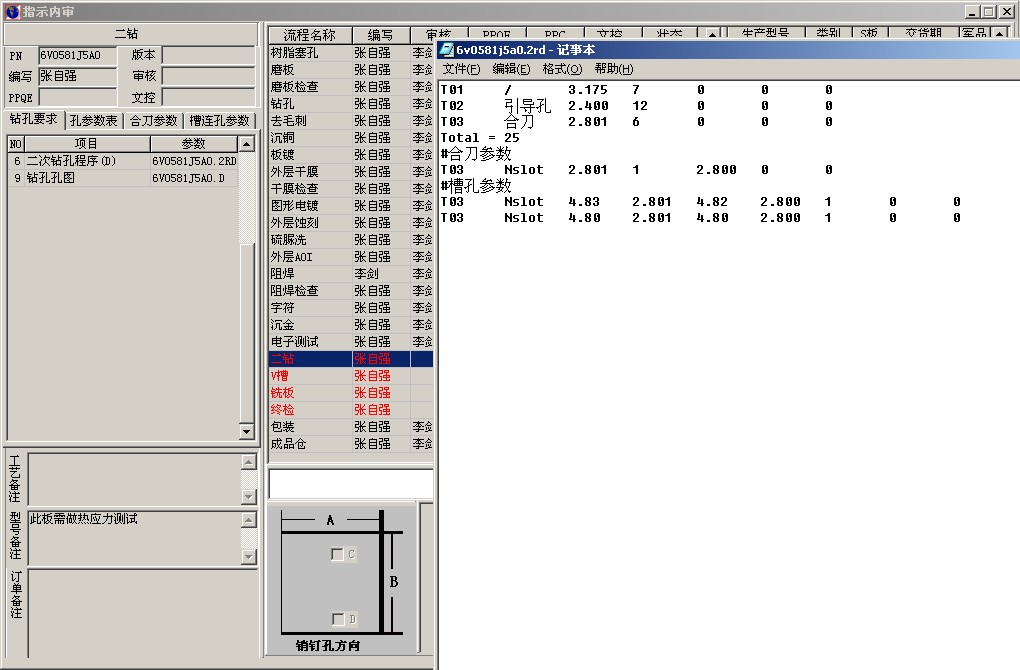The width and height of the screenshot is (1020, 670).
Task: Switch to the 槽连孔参数 tab
Action: (220, 121)
